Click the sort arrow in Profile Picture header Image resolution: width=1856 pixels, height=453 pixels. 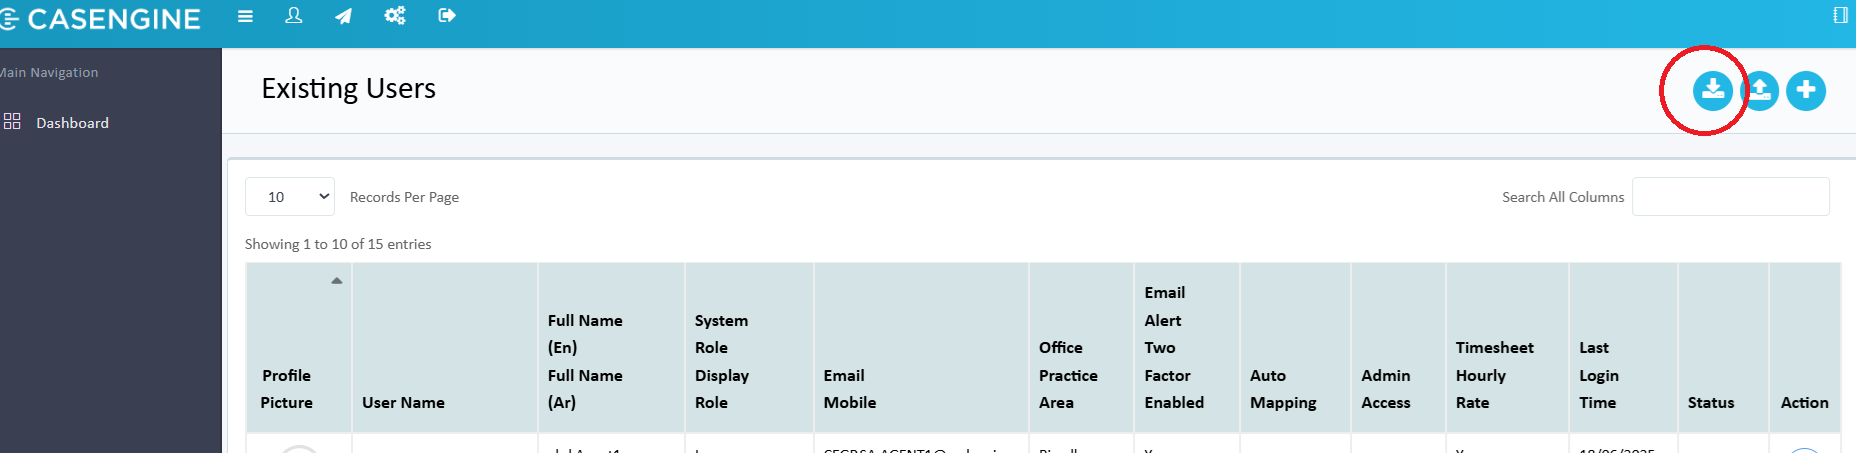[x=337, y=281]
